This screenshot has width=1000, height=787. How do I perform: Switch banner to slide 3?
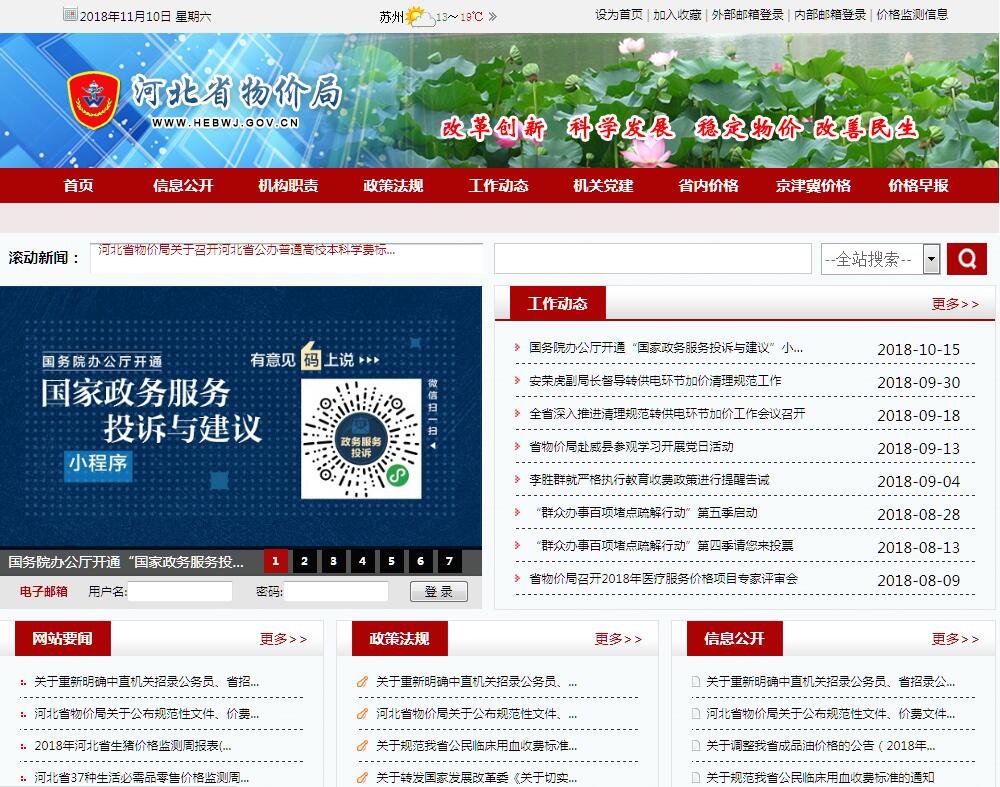(x=334, y=561)
